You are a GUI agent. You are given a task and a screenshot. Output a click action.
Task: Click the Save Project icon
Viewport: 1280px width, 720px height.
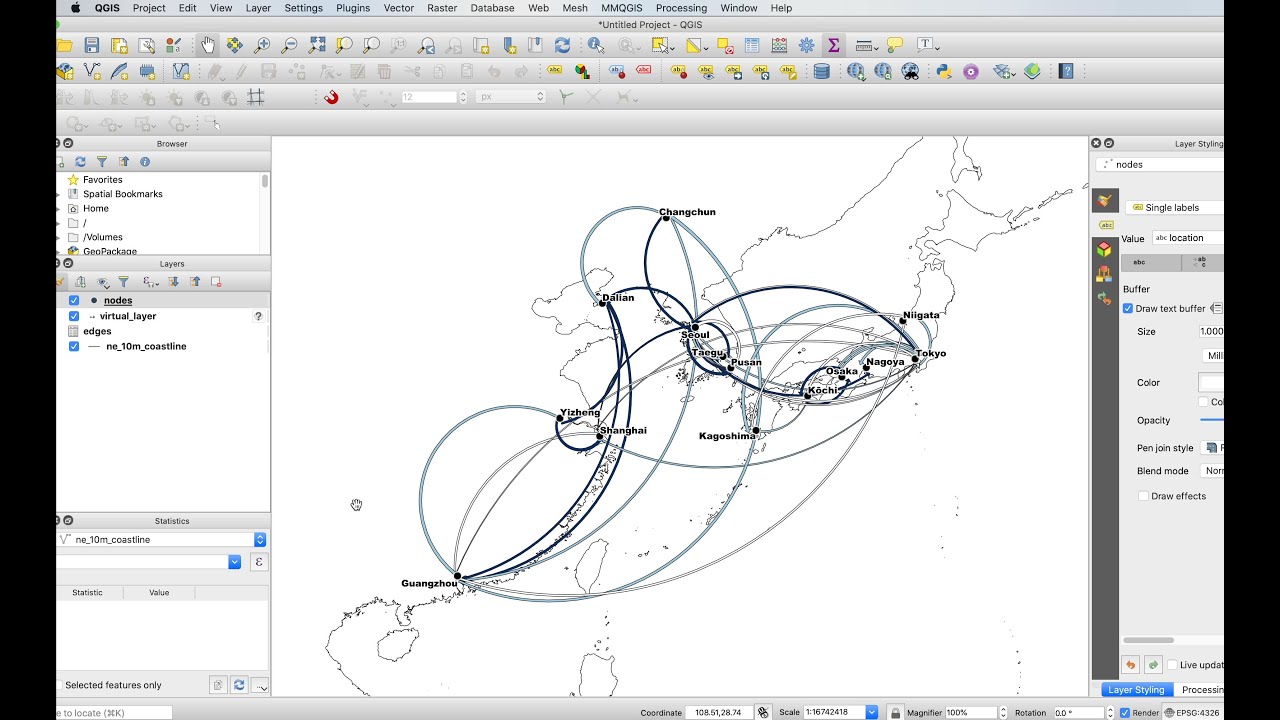92,45
